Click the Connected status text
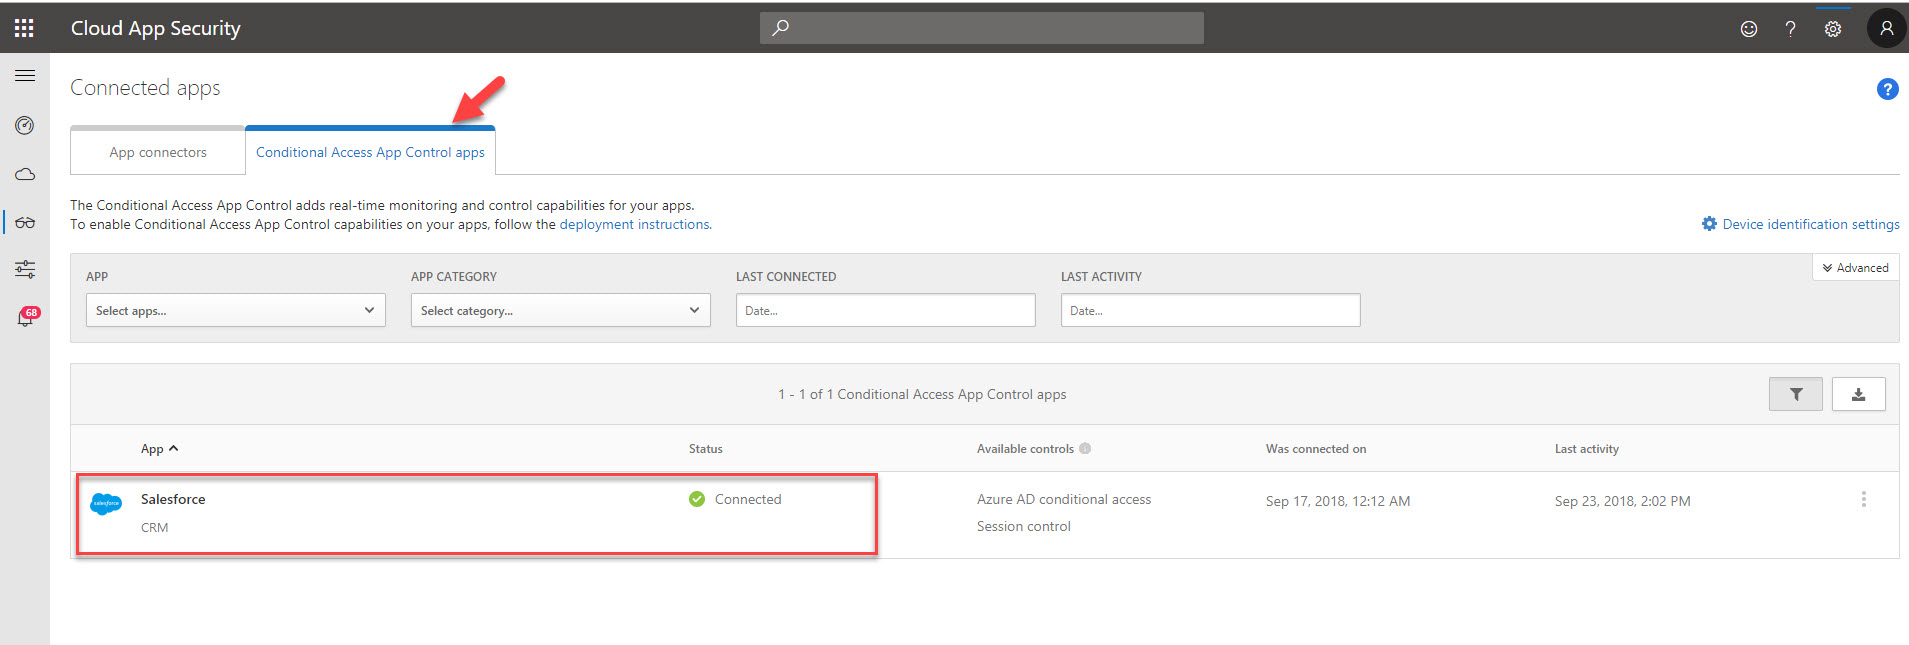This screenshot has width=1909, height=645. click(748, 499)
